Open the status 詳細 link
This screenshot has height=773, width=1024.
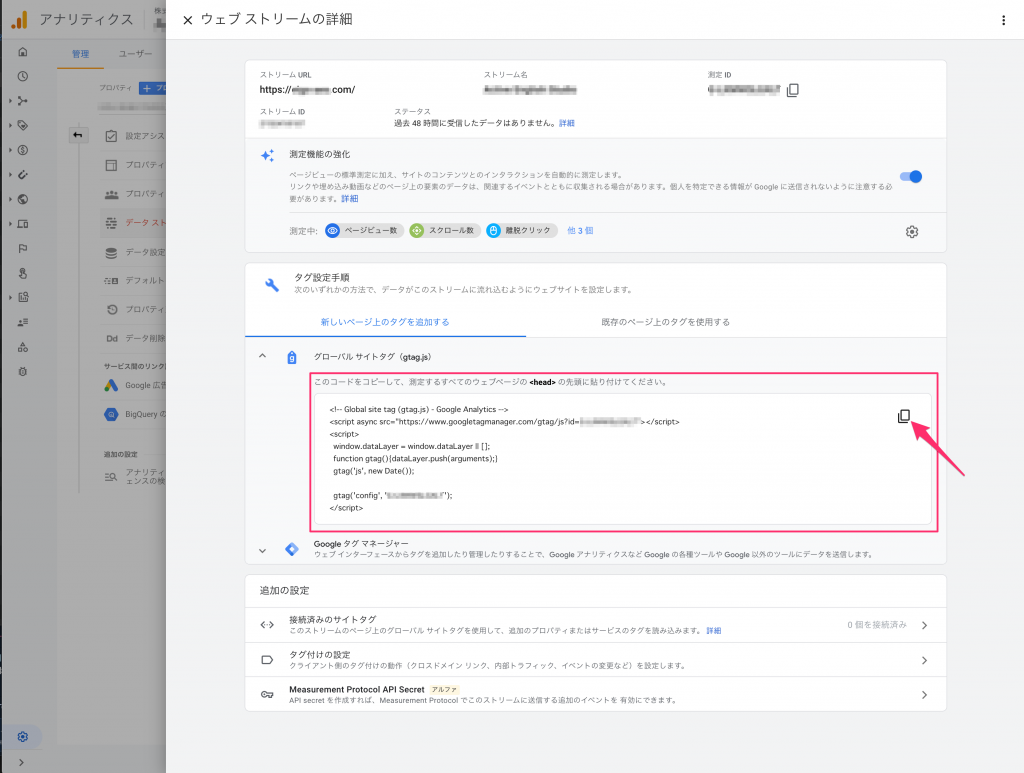coord(567,123)
